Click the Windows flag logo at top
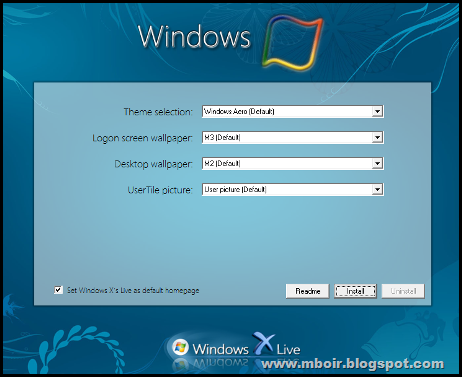This screenshot has height=377, width=462. coord(292,42)
